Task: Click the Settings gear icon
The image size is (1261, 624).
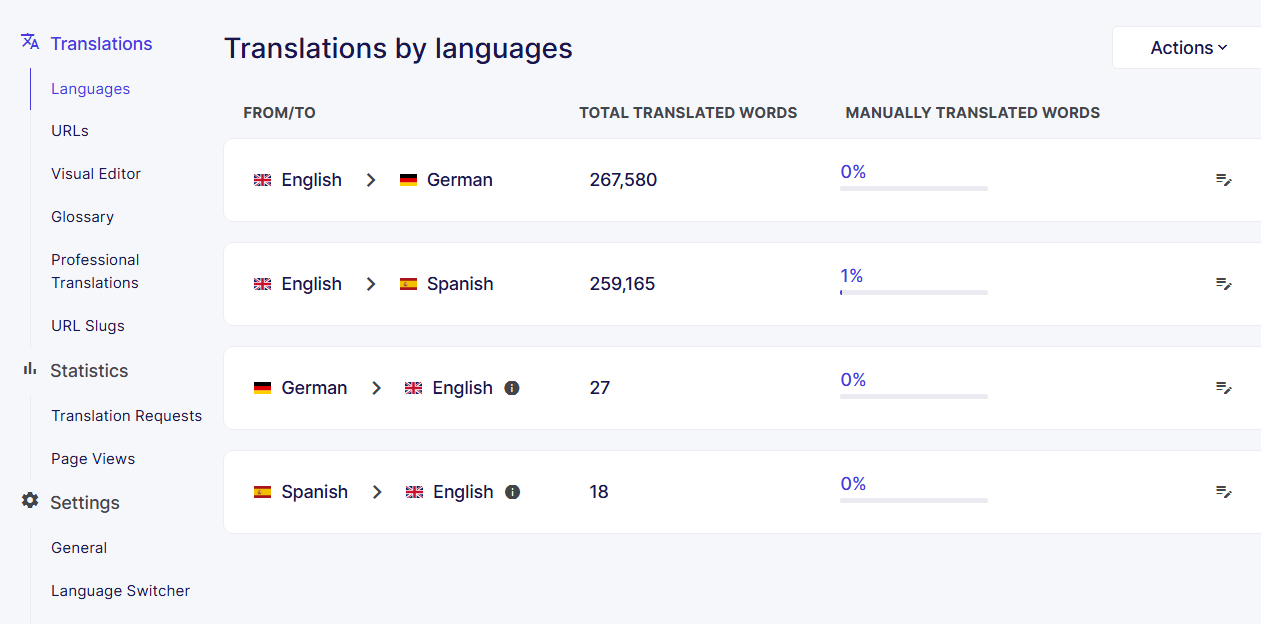Action: [x=30, y=501]
